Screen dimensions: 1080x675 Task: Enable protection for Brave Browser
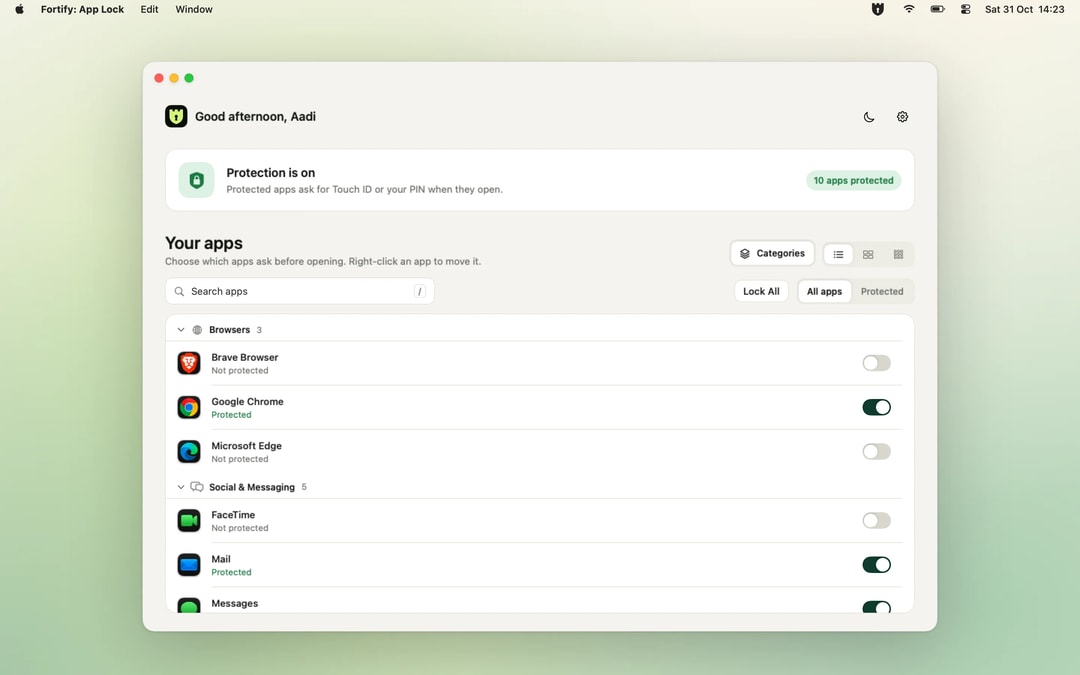(x=876, y=363)
